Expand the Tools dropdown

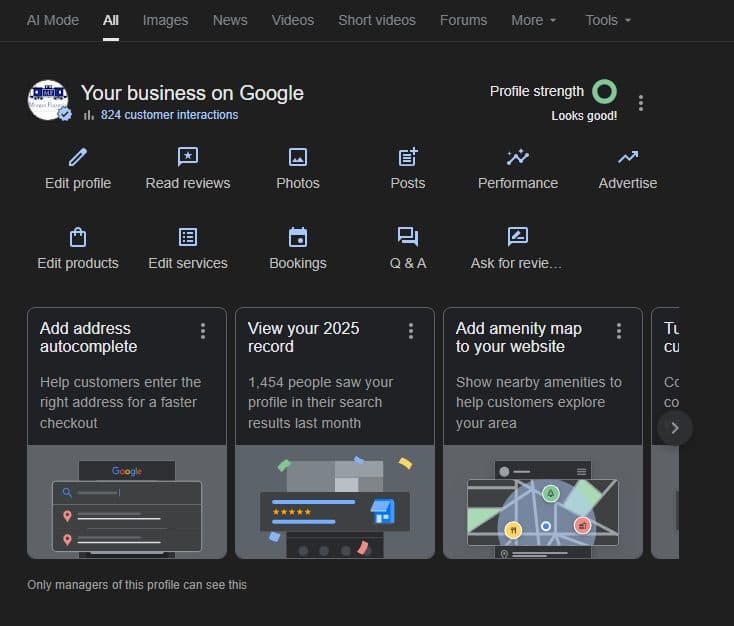tap(608, 20)
